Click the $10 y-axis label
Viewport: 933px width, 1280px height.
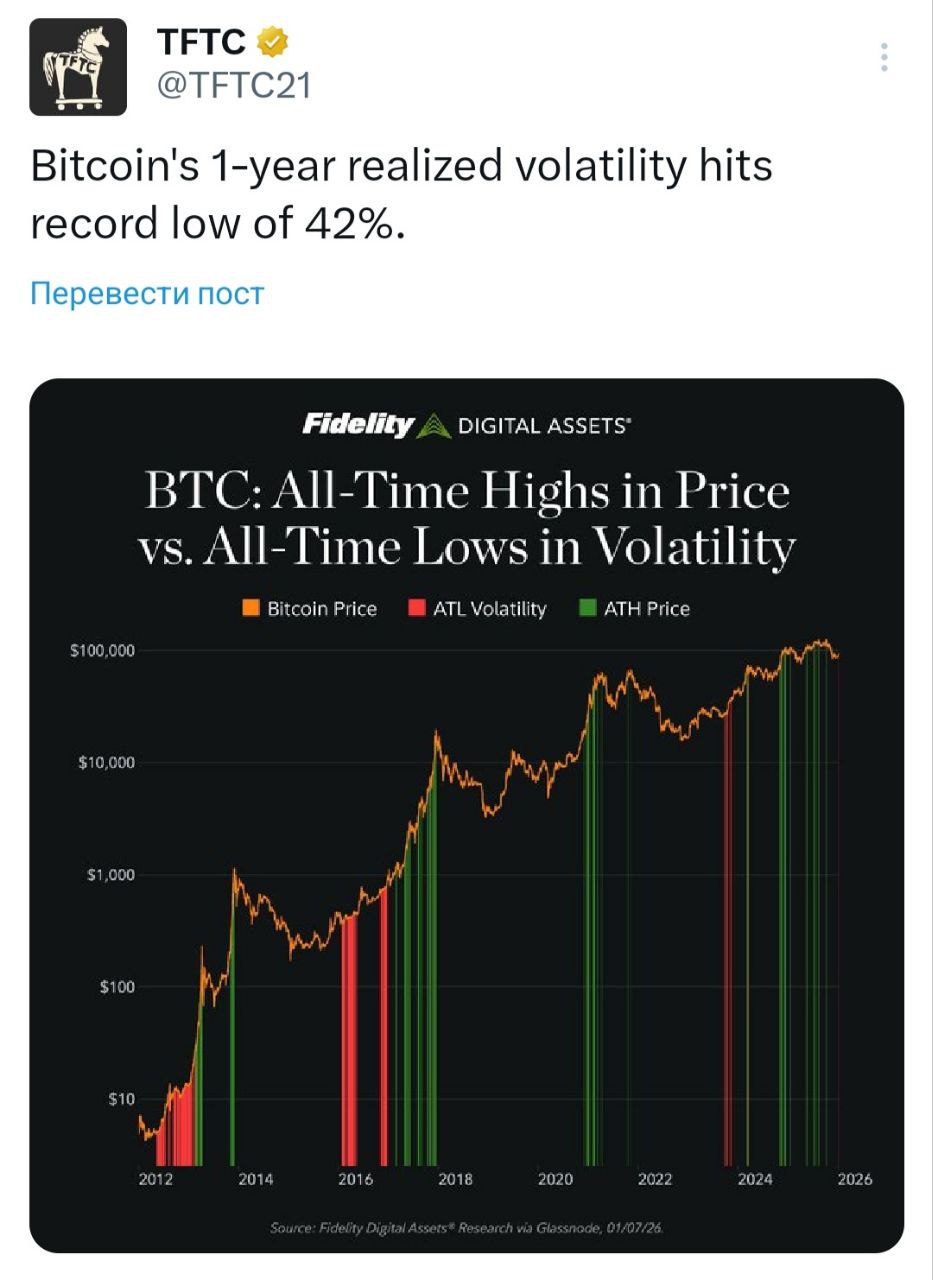[x=120, y=1099]
